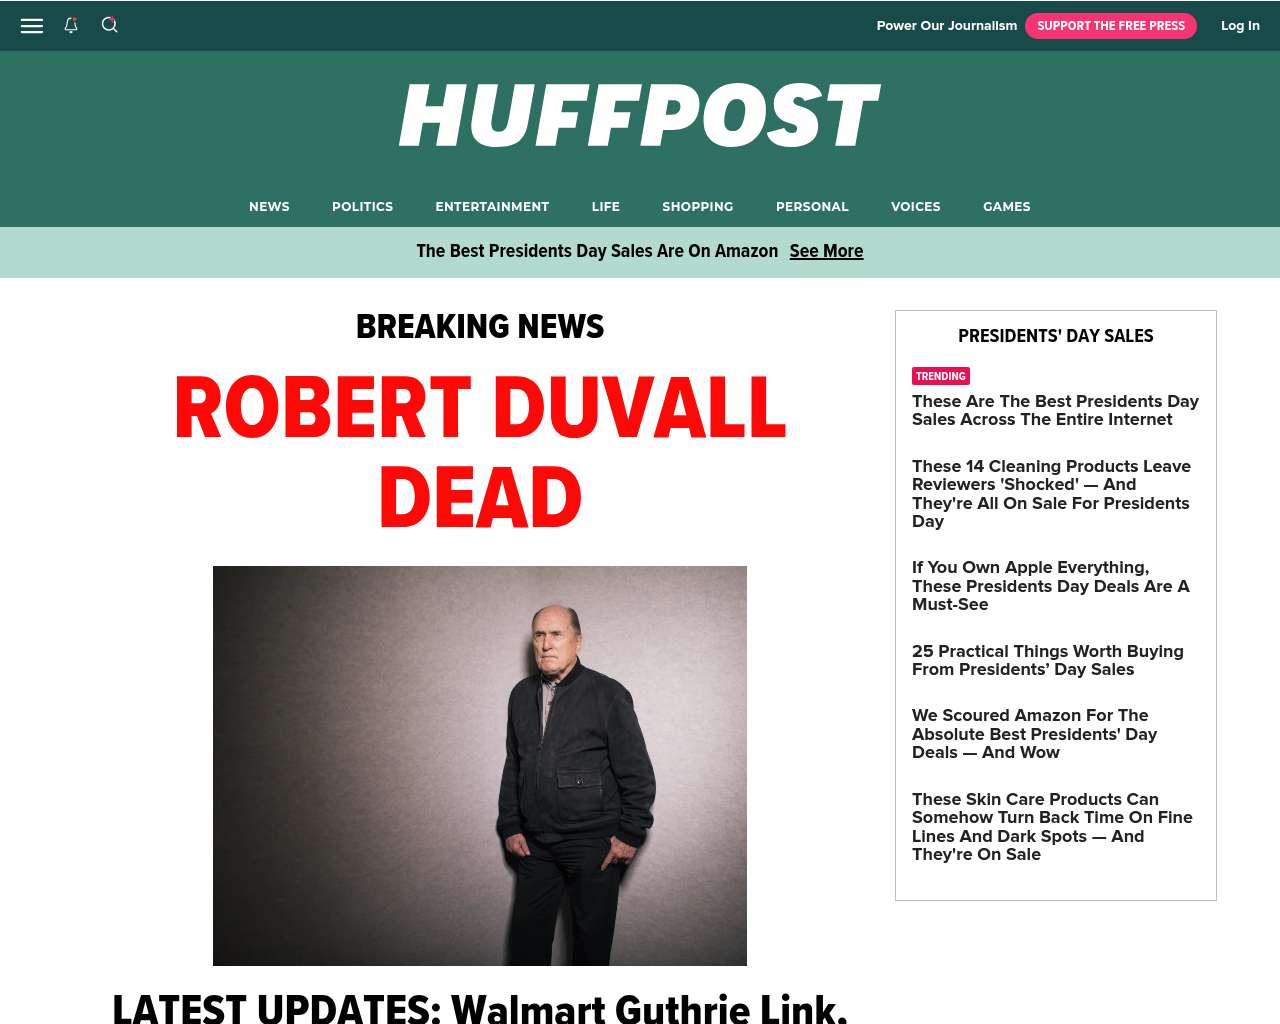Go to the Games section
The width and height of the screenshot is (1280, 1024).
tap(1006, 207)
